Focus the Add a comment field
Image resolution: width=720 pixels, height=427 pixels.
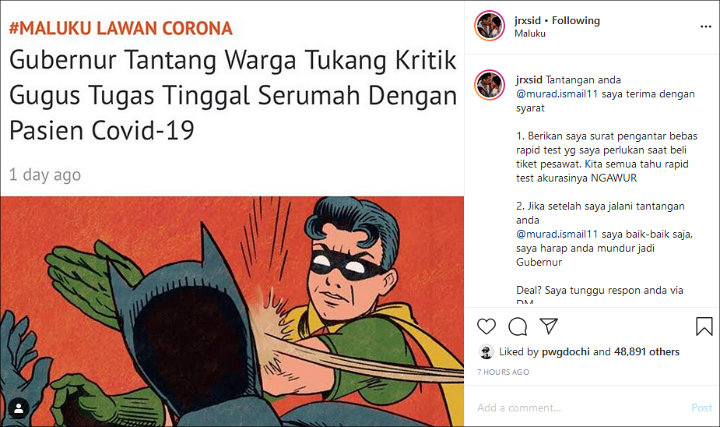[581, 408]
